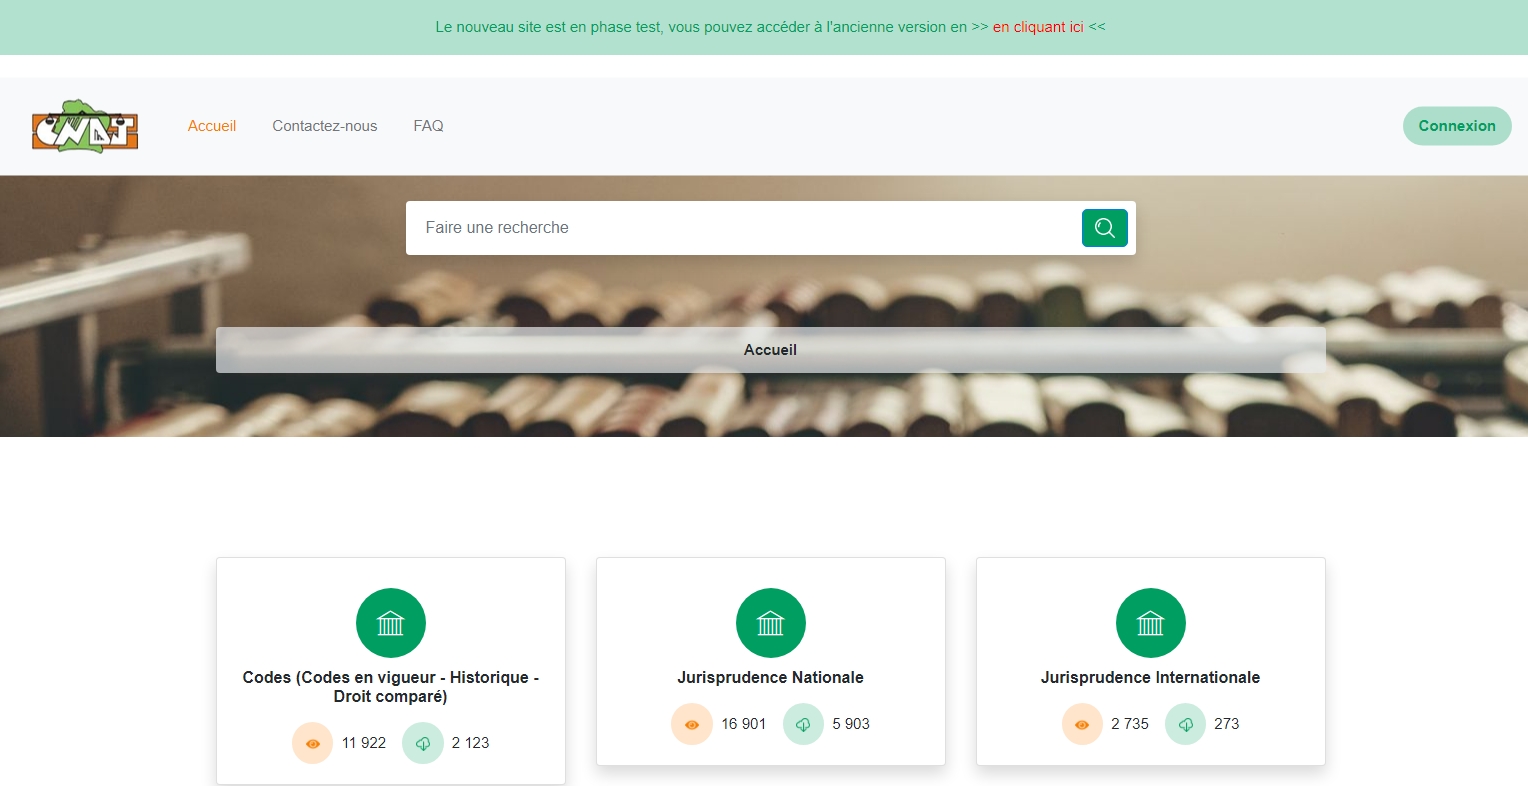
Task: Click the eye views icon beside 11 922
Action: pos(312,743)
